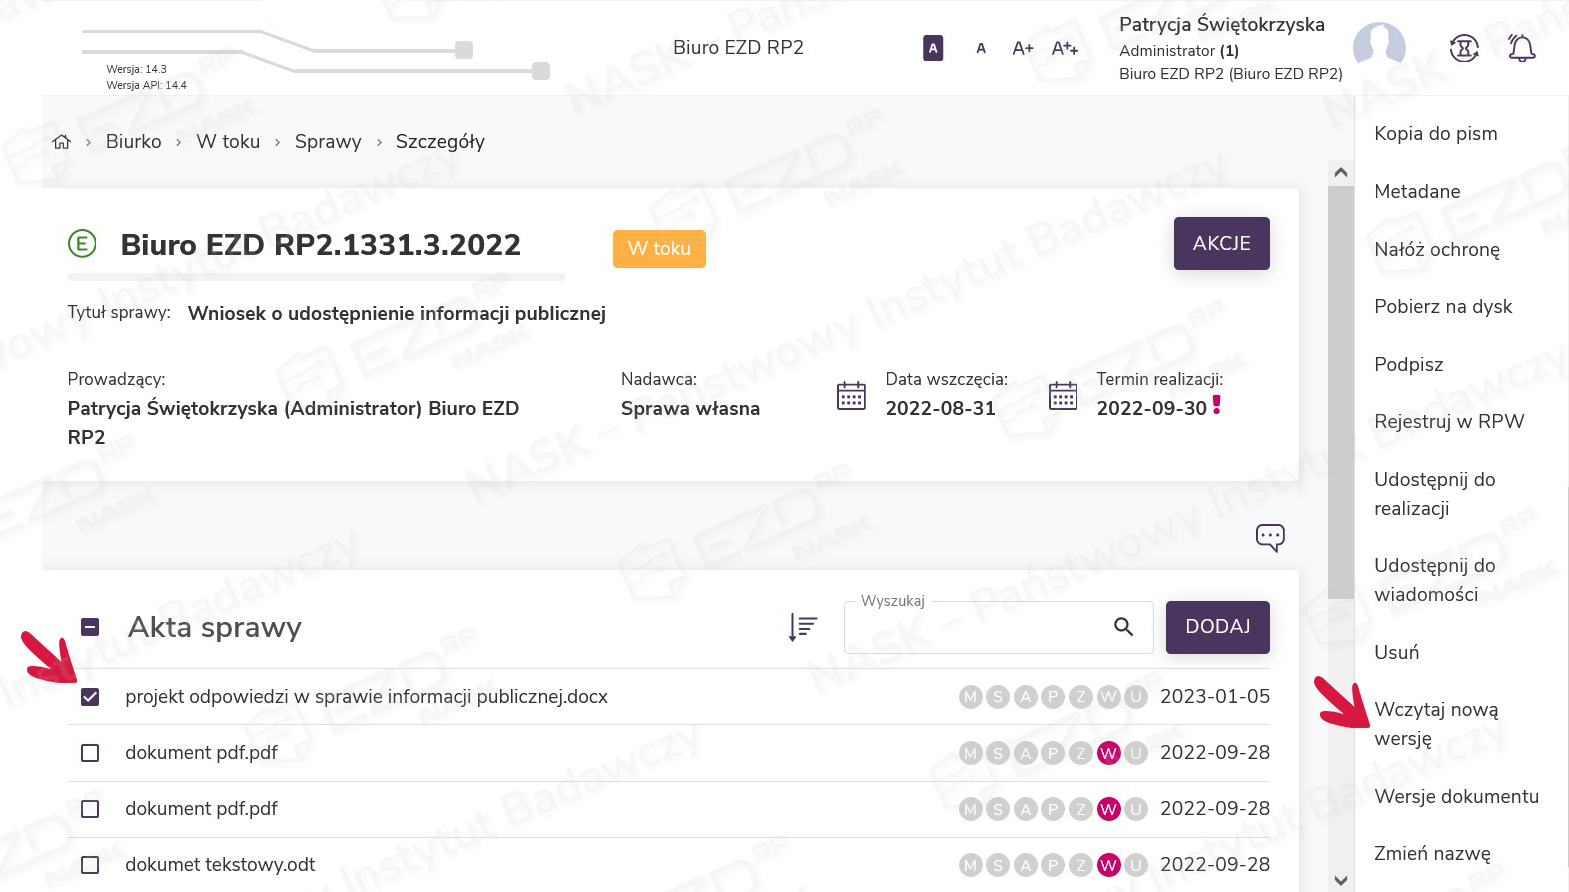Select Podpisz in the actions menu
The height and width of the screenshot is (892, 1569).
(x=1408, y=364)
